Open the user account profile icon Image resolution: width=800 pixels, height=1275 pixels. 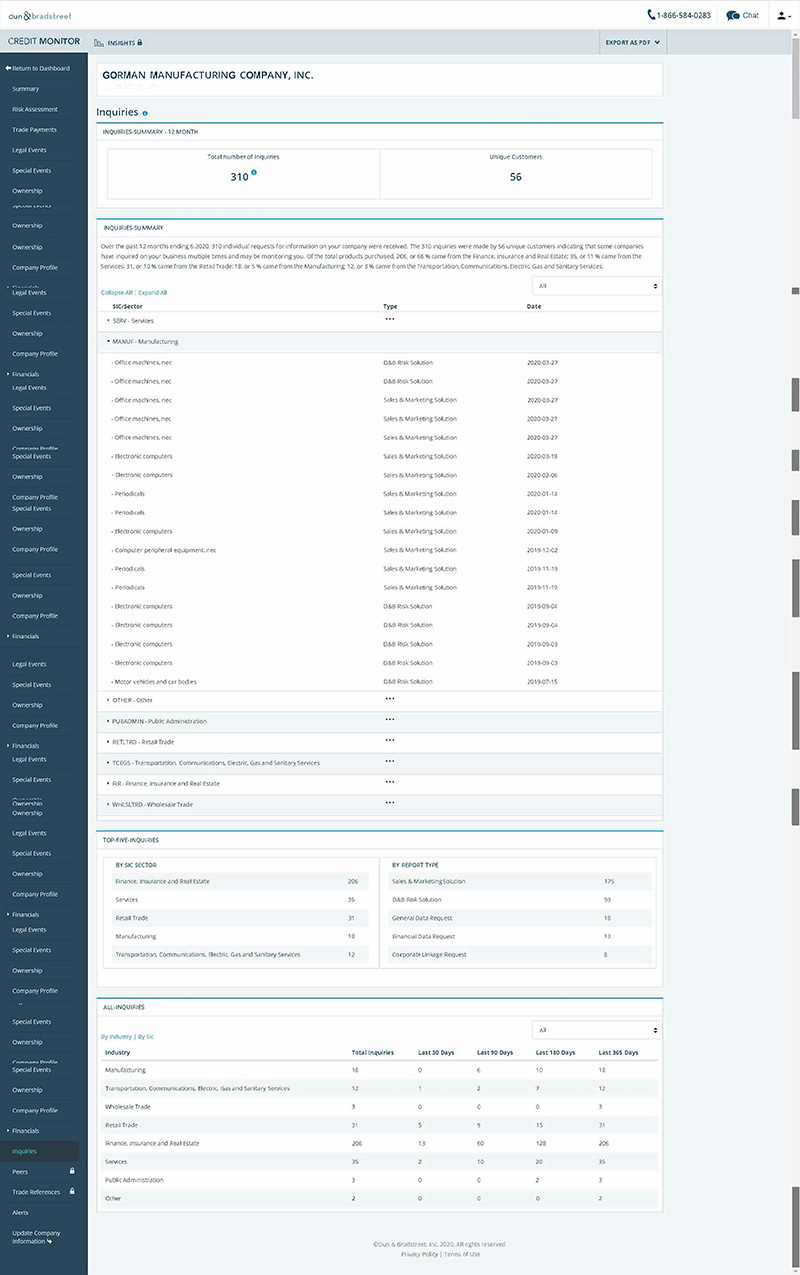[x=781, y=15]
